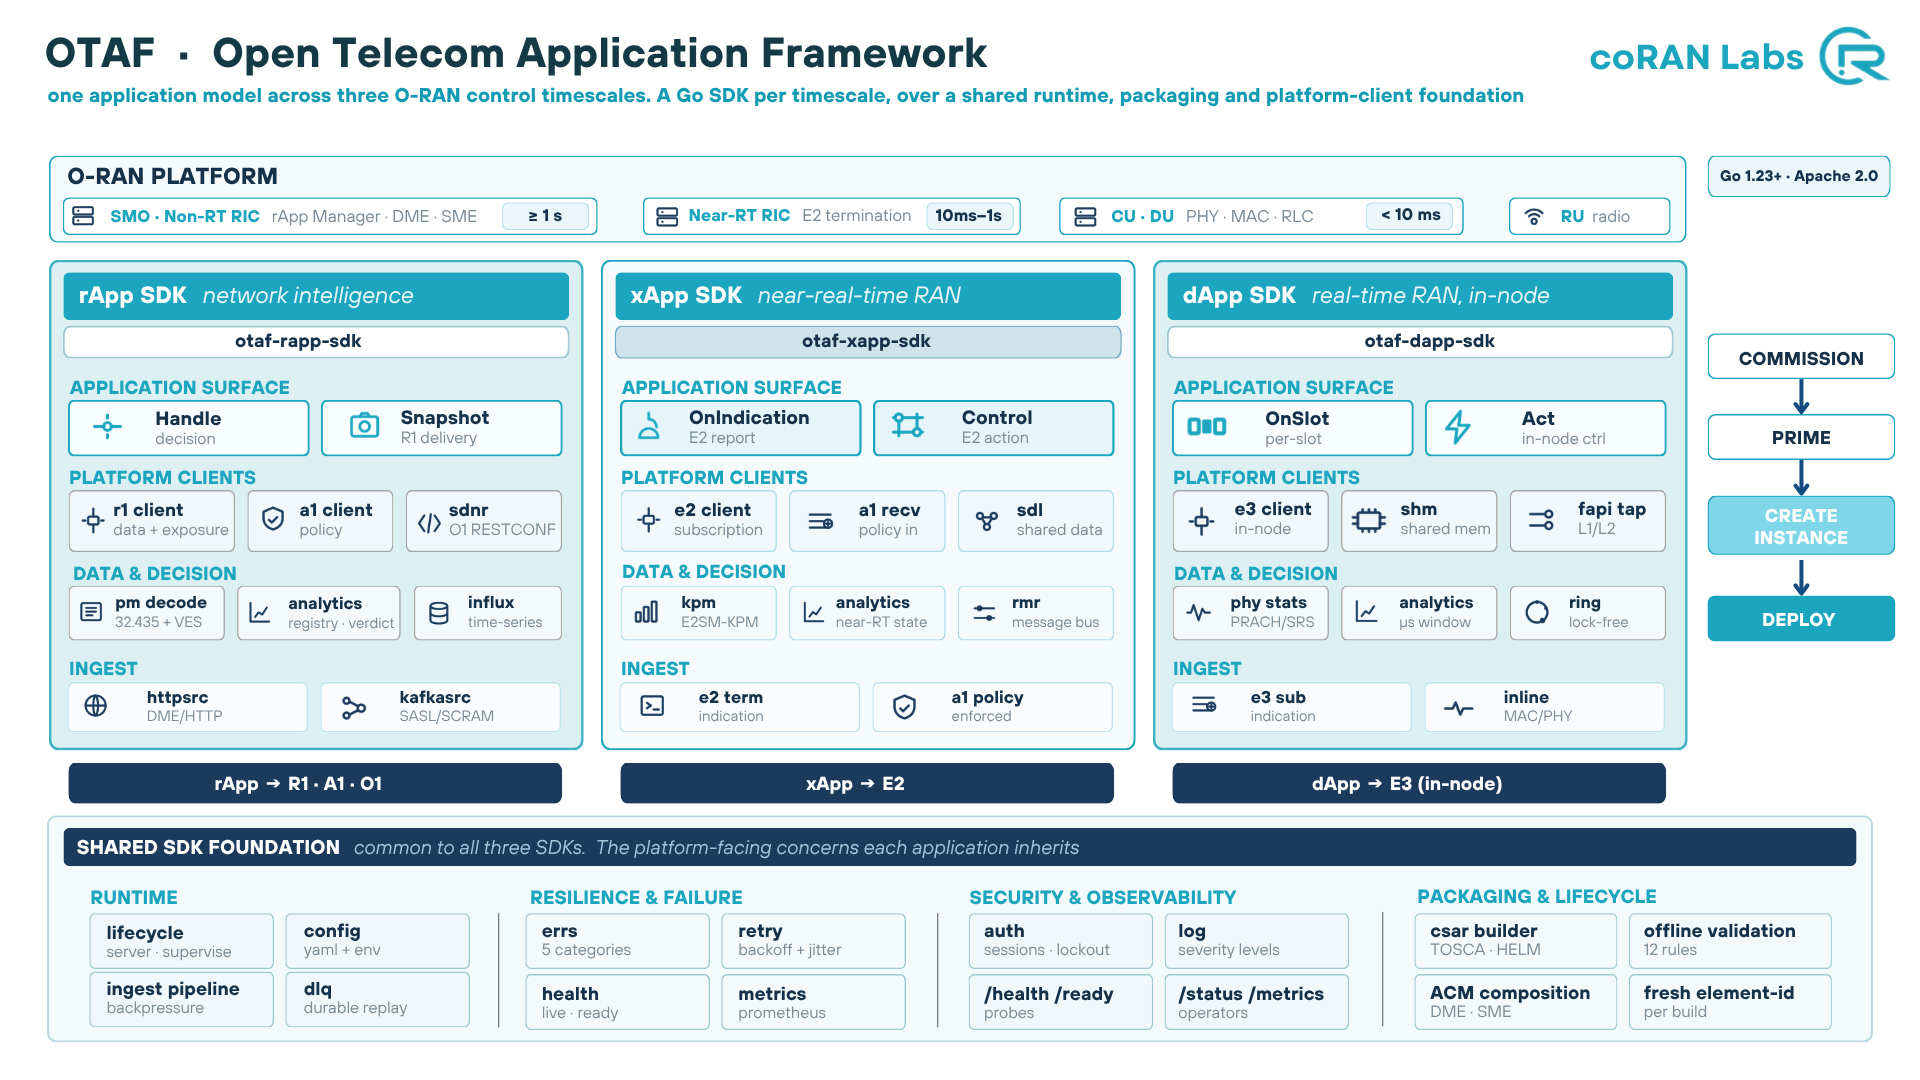Screen dimensions: 1920x1080
Task: Click the Act lightning bolt icon
Action: coord(1458,427)
